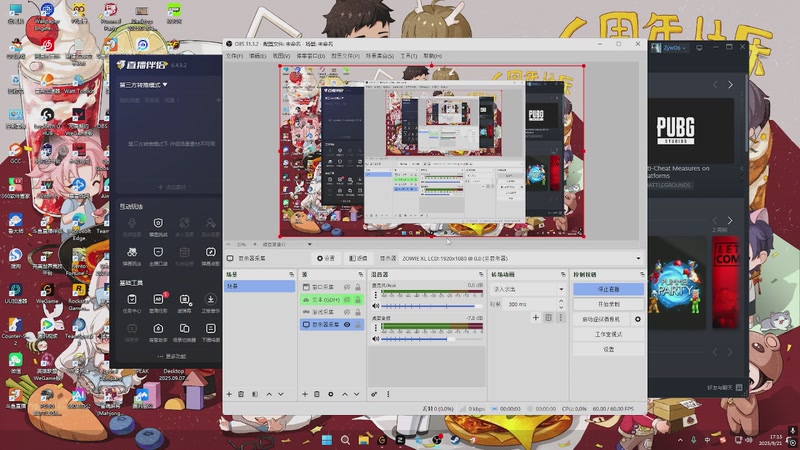Remove scene transition trash icon
This screenshot has height=450, width=800.
click(548, 317)
